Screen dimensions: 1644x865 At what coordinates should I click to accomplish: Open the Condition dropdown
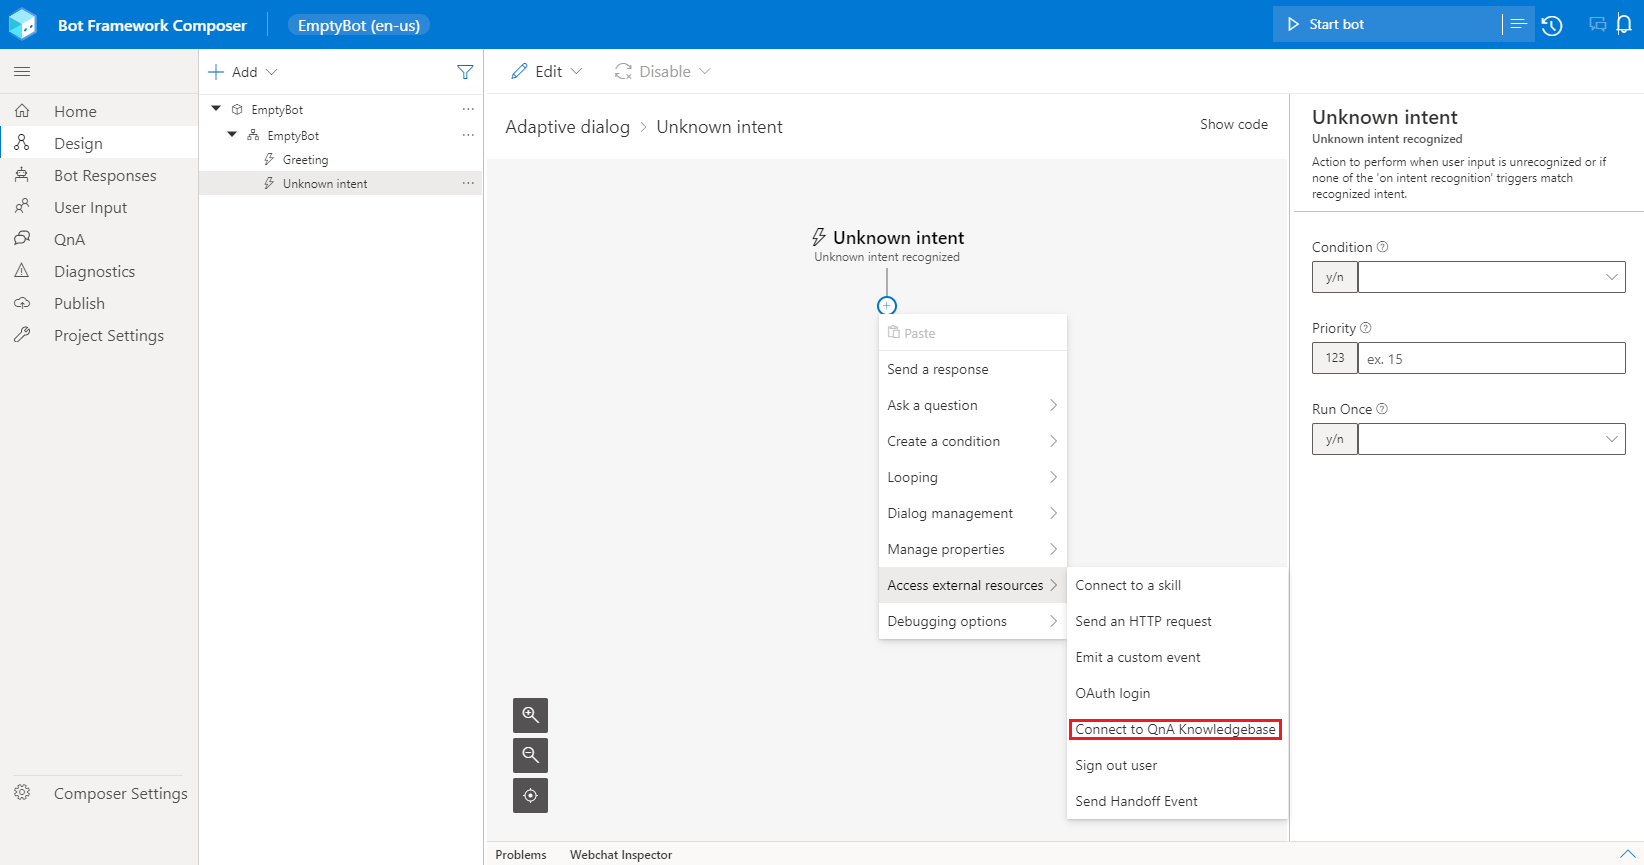click(1491, 277)
